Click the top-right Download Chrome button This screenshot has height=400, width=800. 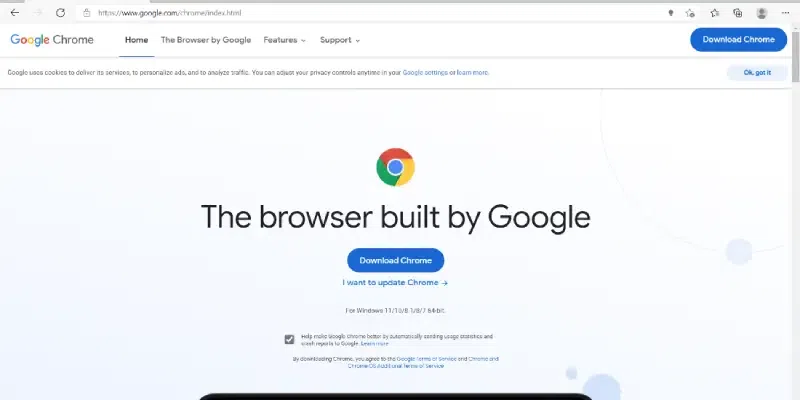coord(738,39)
